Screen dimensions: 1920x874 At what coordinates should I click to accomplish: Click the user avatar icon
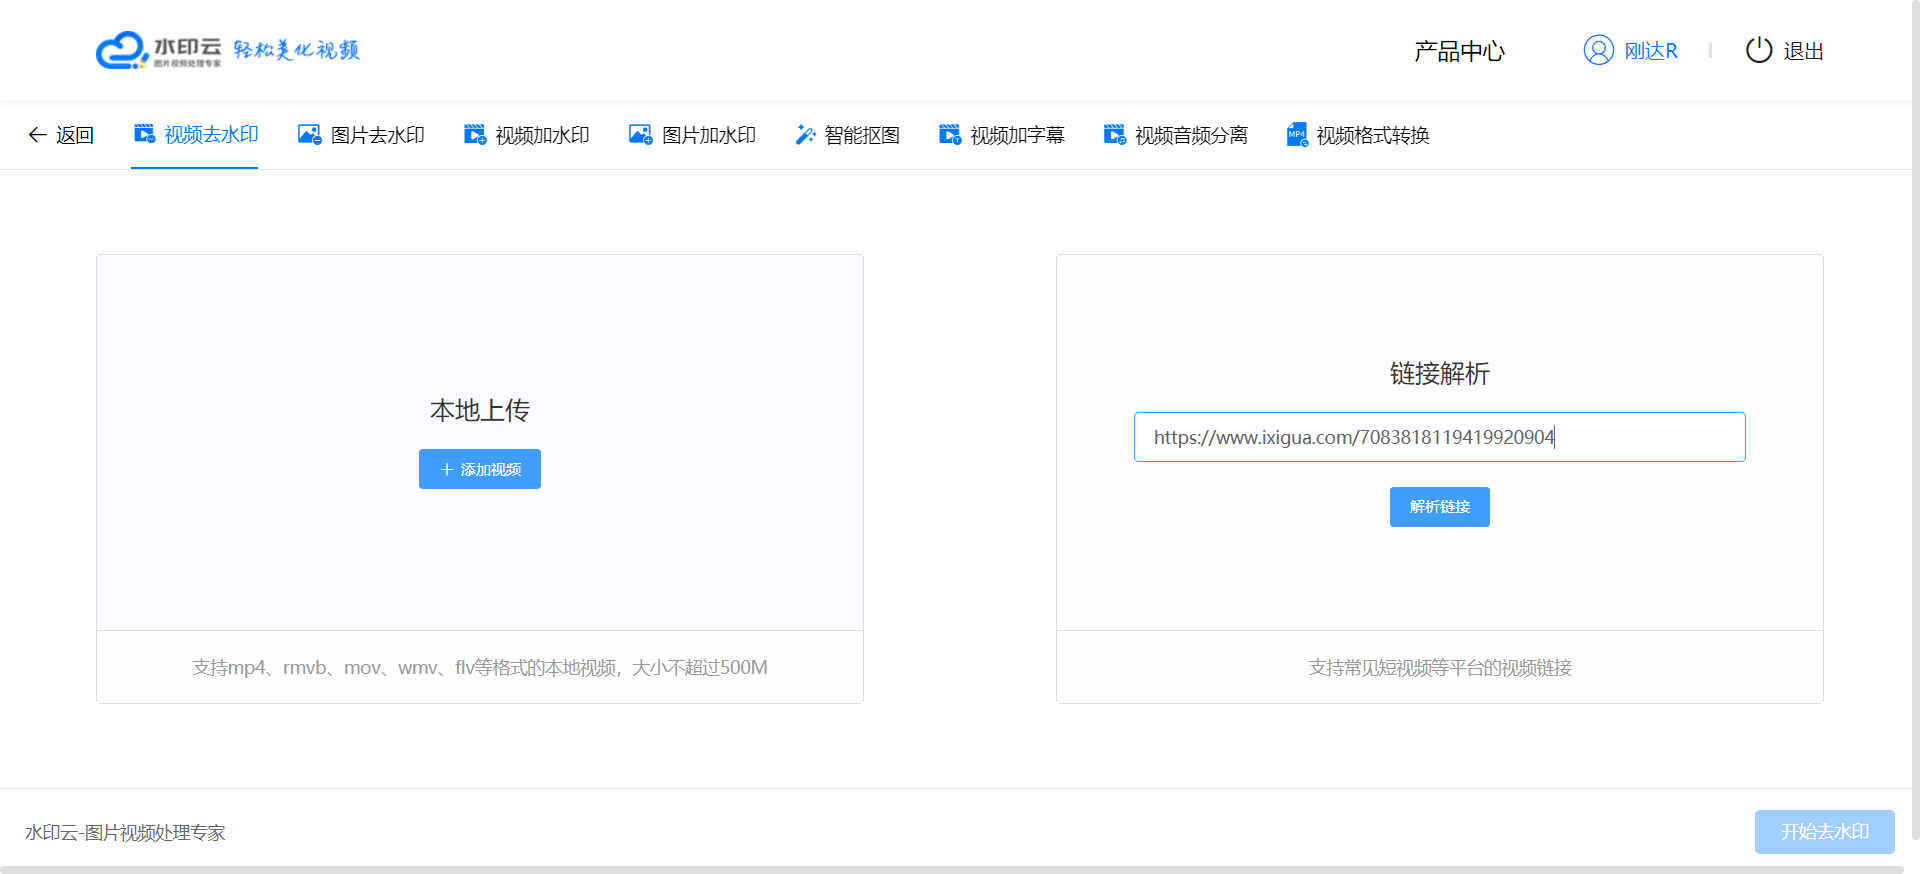coord(1598,50)
